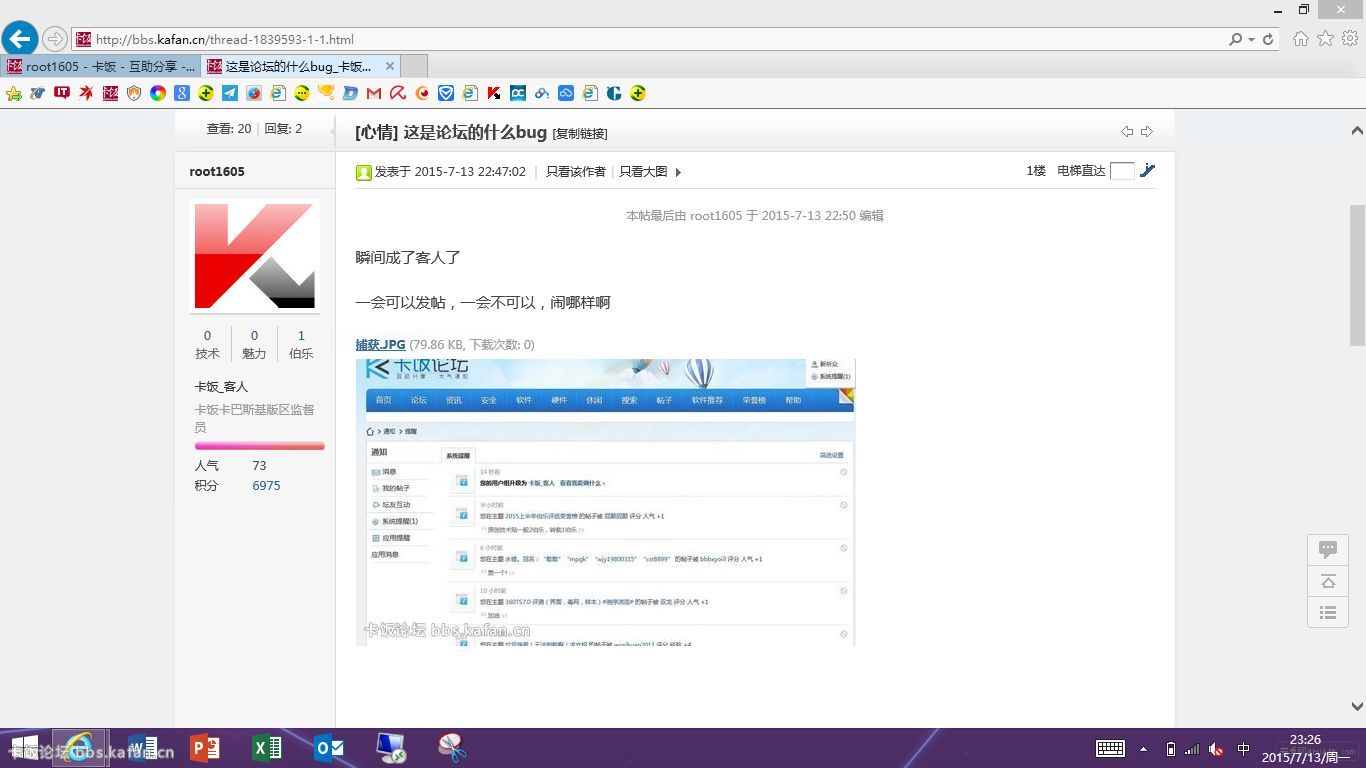The width and height of the screenshot is (1366, 768).
Task: Close the '这是论坛的什么bug' tab
Action: [x=390, y=66]
